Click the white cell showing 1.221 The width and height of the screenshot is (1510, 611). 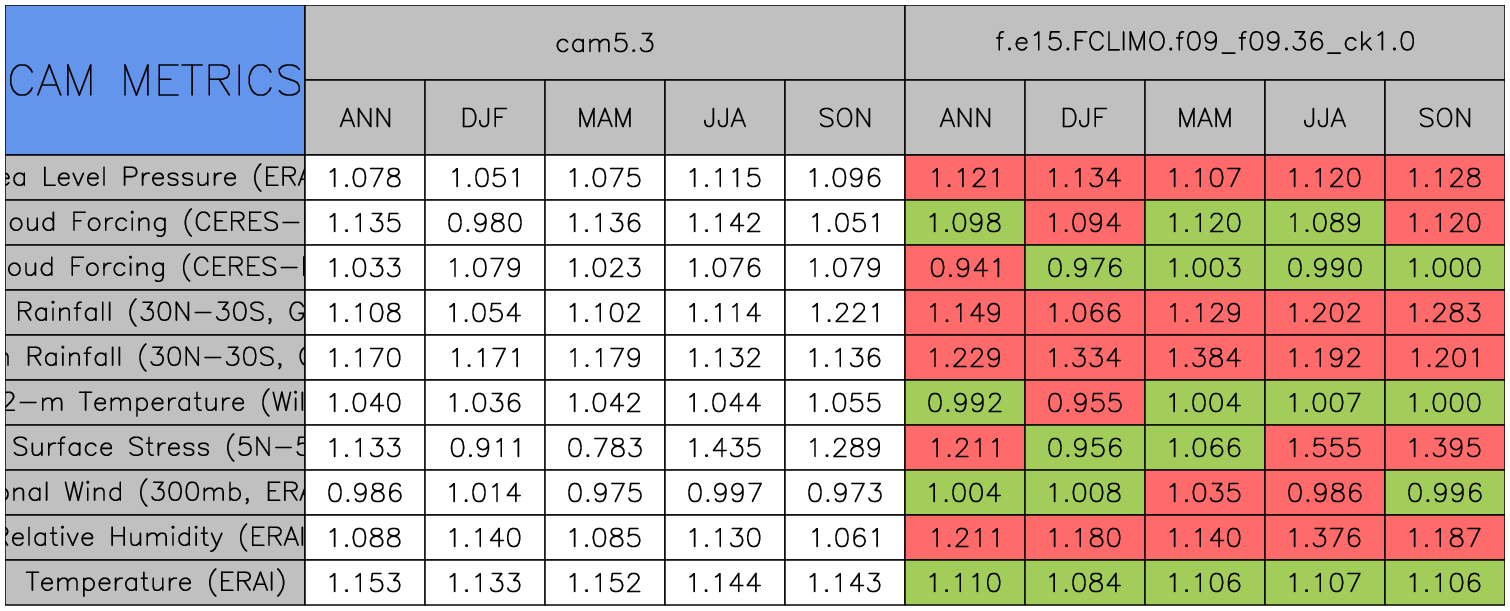point(845,313)
